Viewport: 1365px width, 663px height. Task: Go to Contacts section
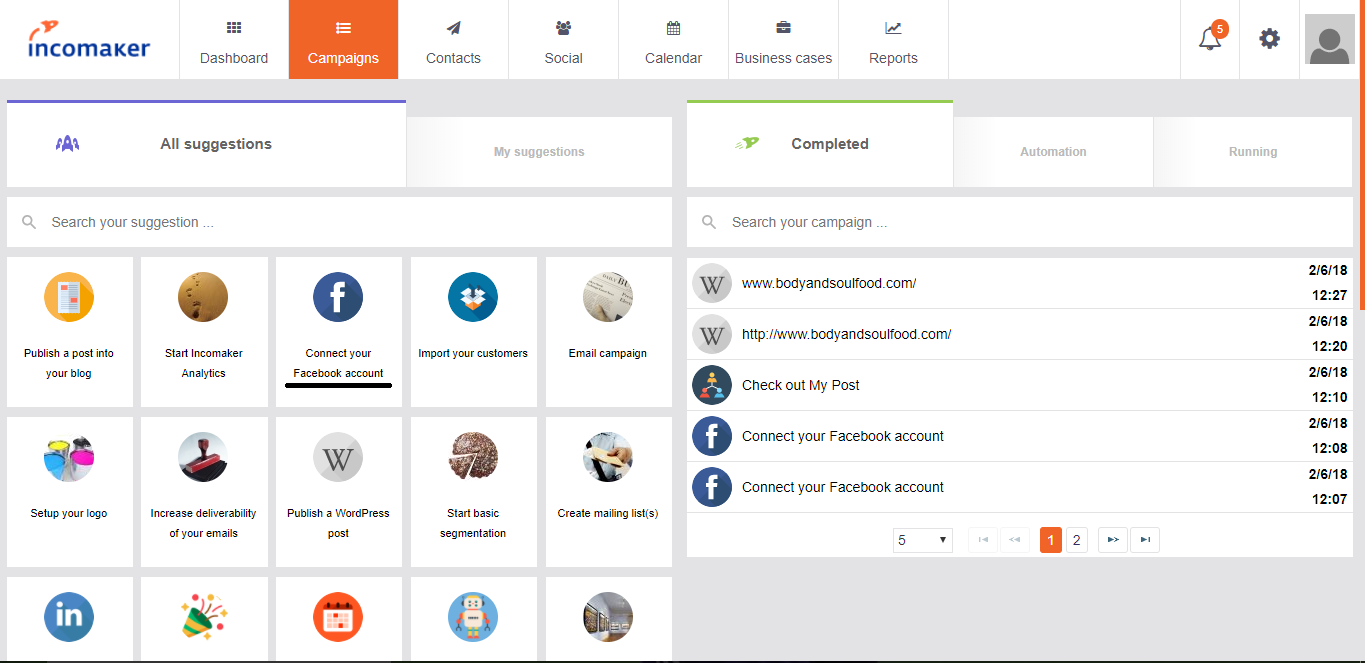pos(453,40)
